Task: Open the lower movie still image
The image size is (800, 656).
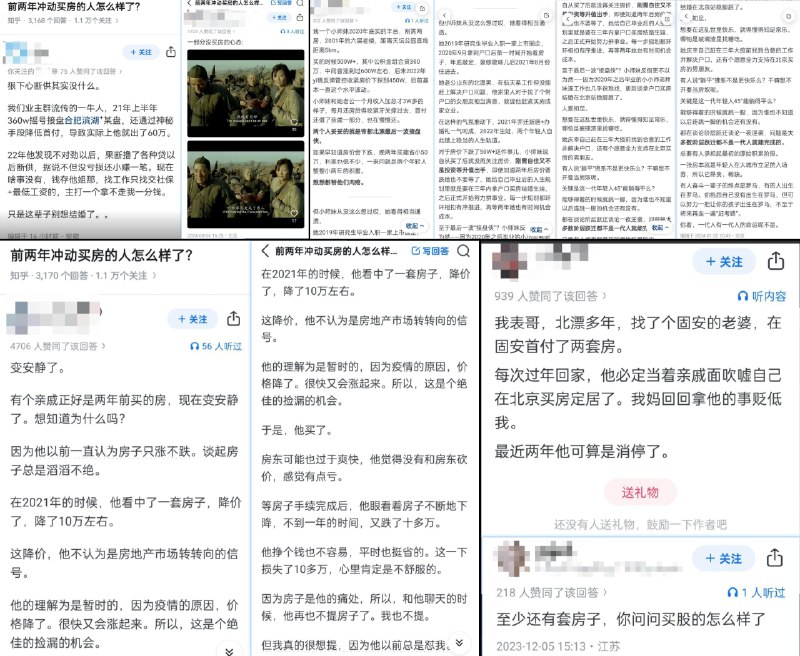Action: pos(246,184)
